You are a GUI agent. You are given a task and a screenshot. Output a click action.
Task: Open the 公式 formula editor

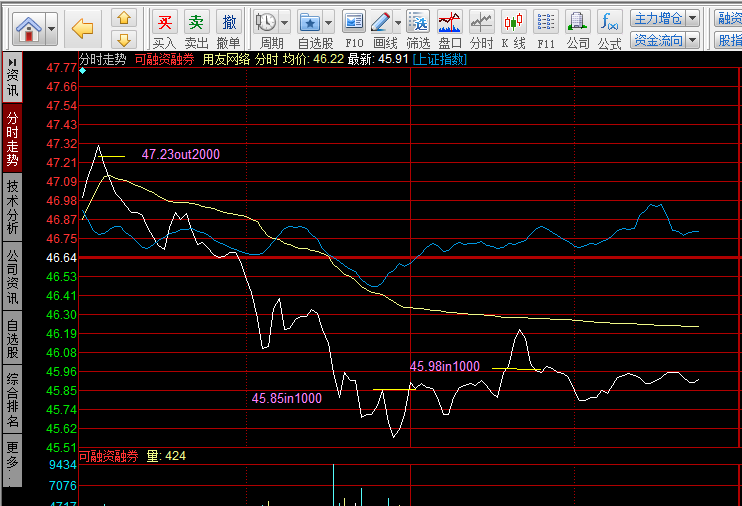pos(610,29)
